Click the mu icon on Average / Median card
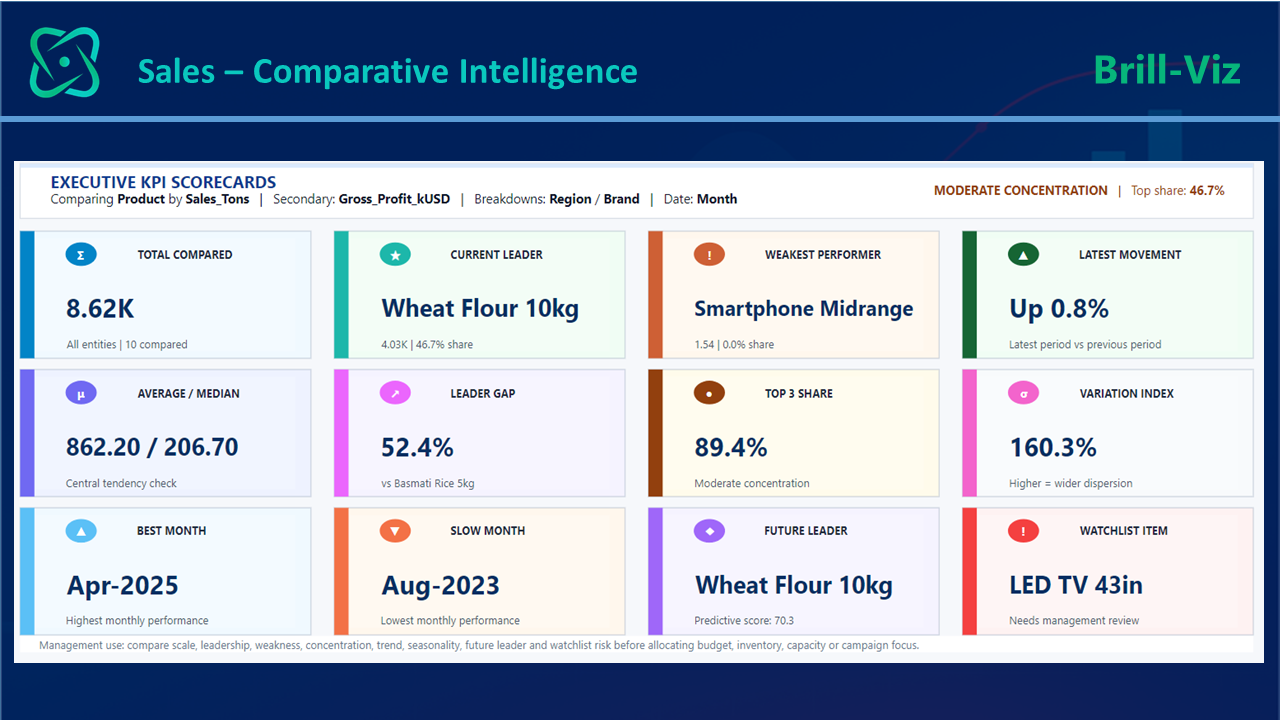This screenshot has width=1280, height=720. 81,393
